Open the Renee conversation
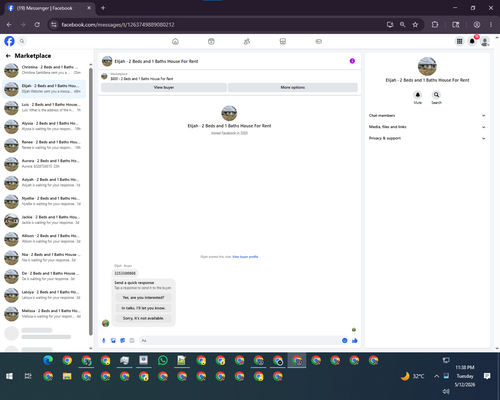 pos(44,145)
